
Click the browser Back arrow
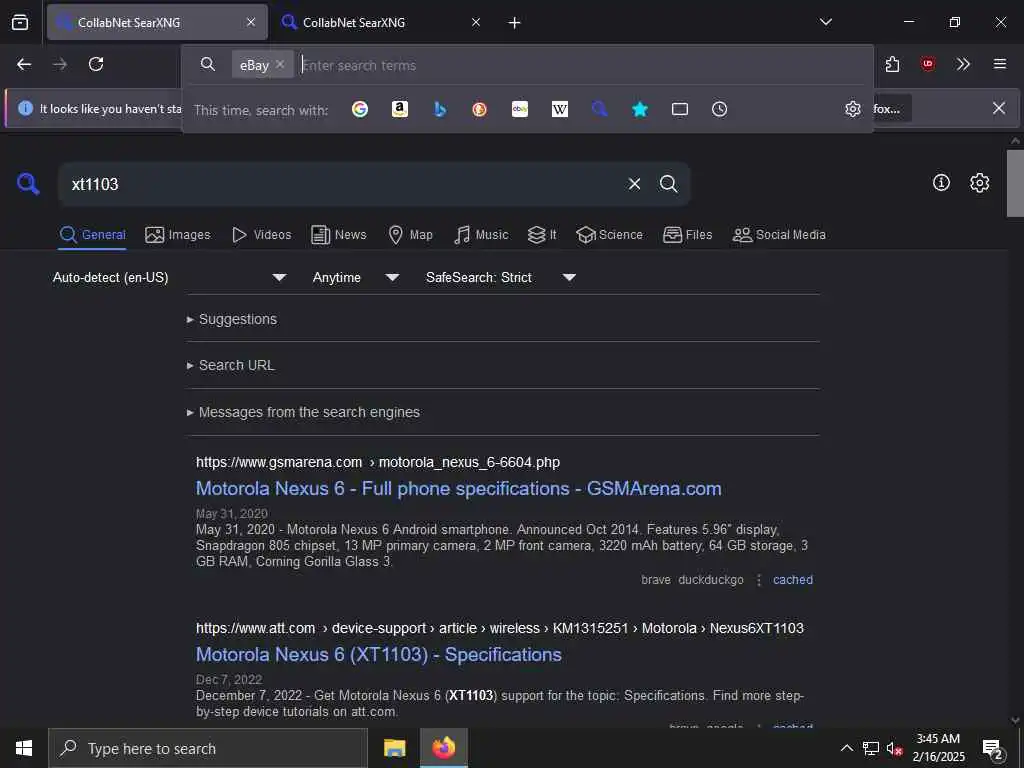[24, 64]
